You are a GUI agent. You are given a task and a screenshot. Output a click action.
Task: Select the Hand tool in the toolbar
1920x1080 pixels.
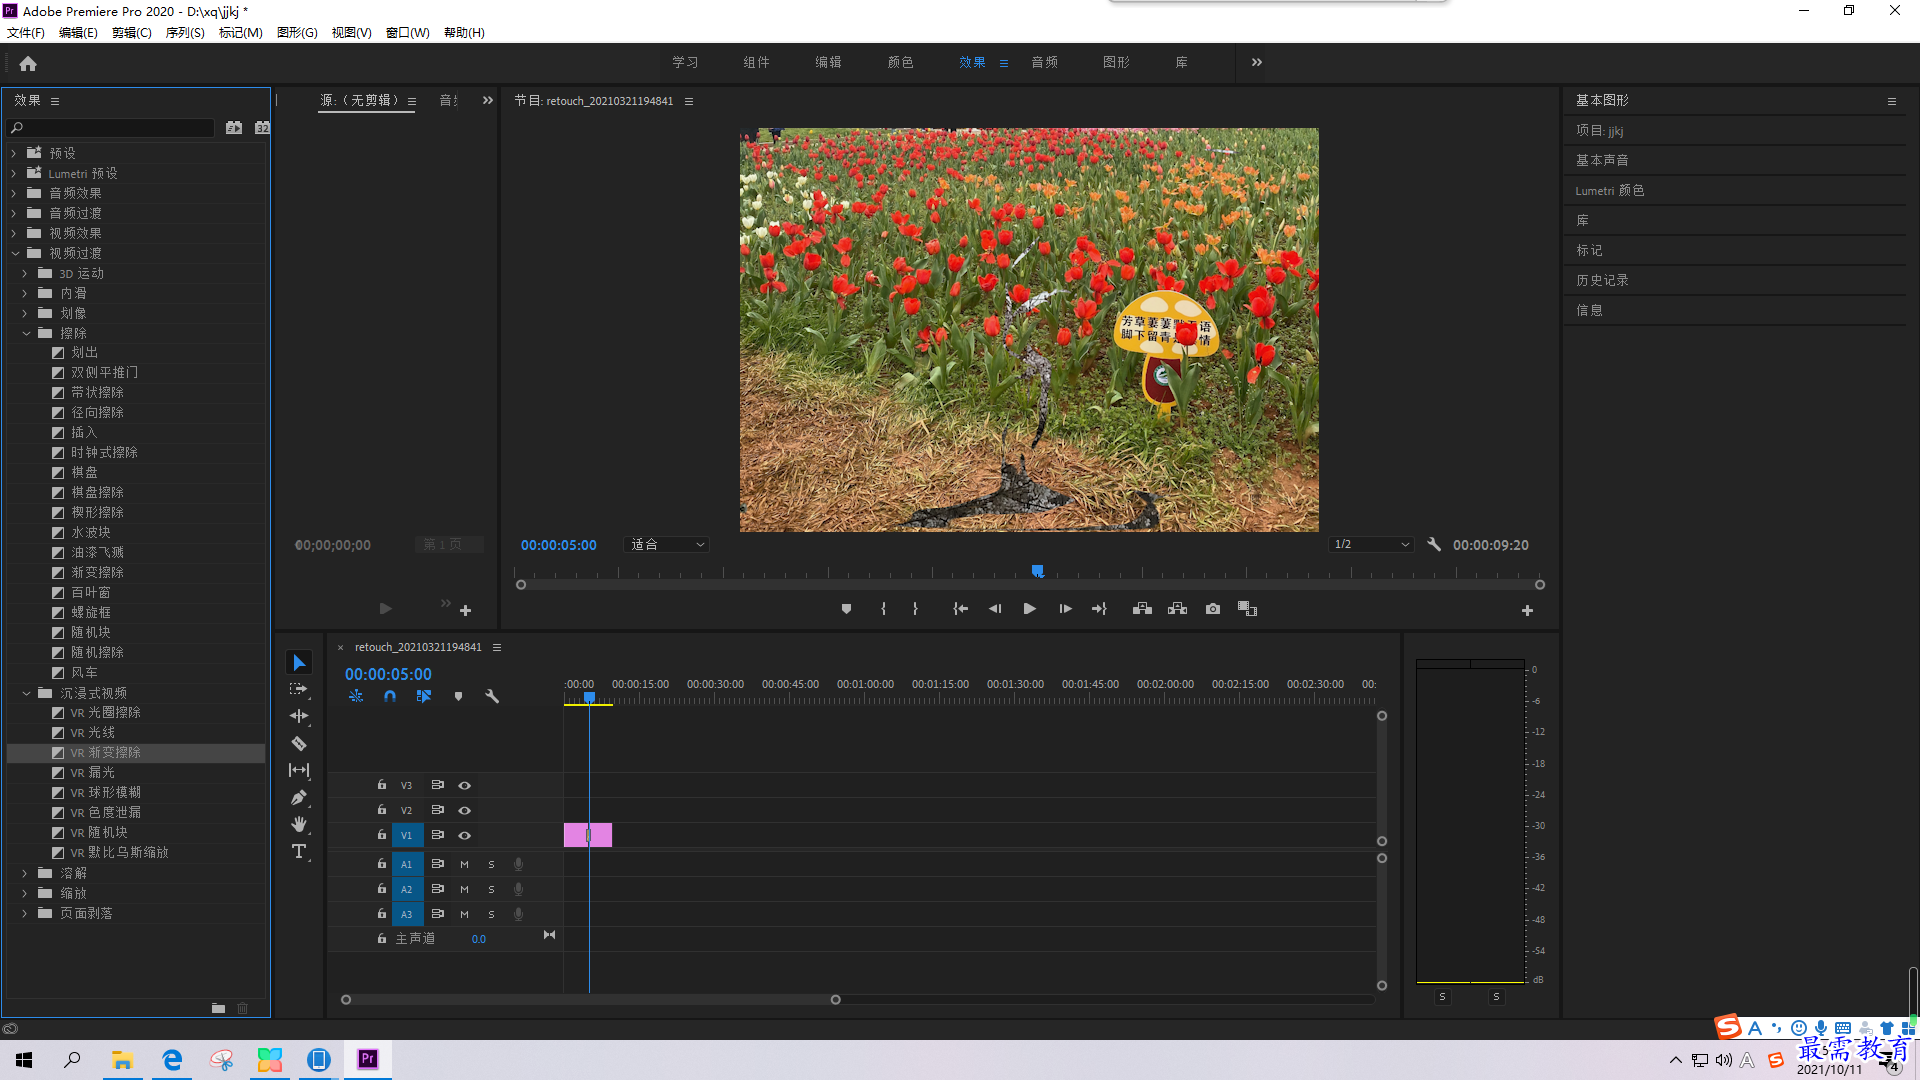(x=298, y=824)
